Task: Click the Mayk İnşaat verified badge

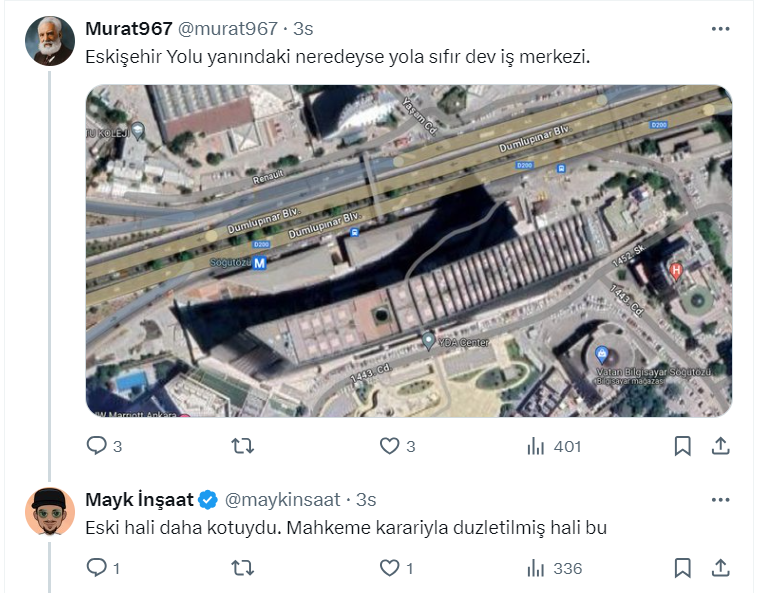Action: [208, 499]
